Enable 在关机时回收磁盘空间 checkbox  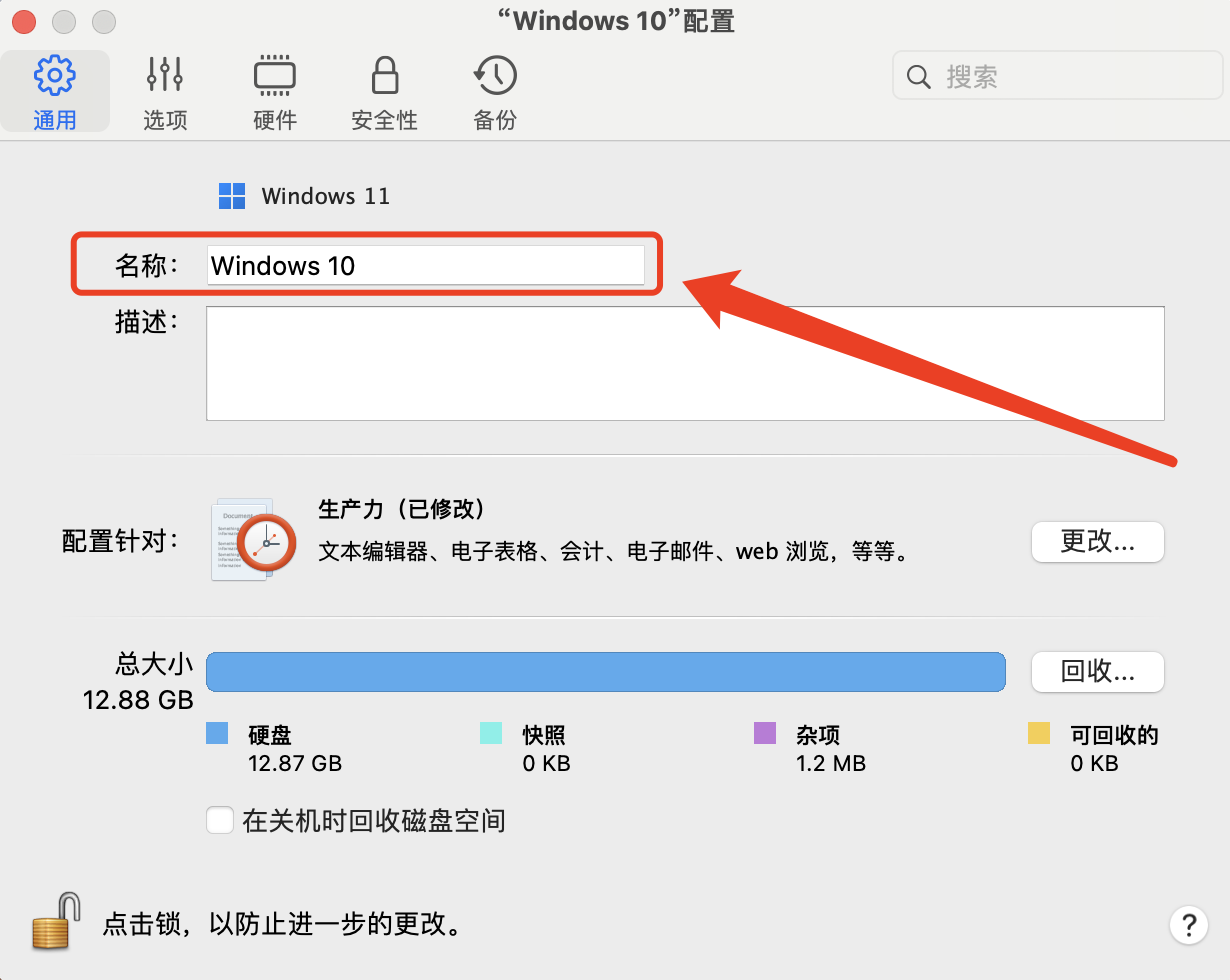220,821
